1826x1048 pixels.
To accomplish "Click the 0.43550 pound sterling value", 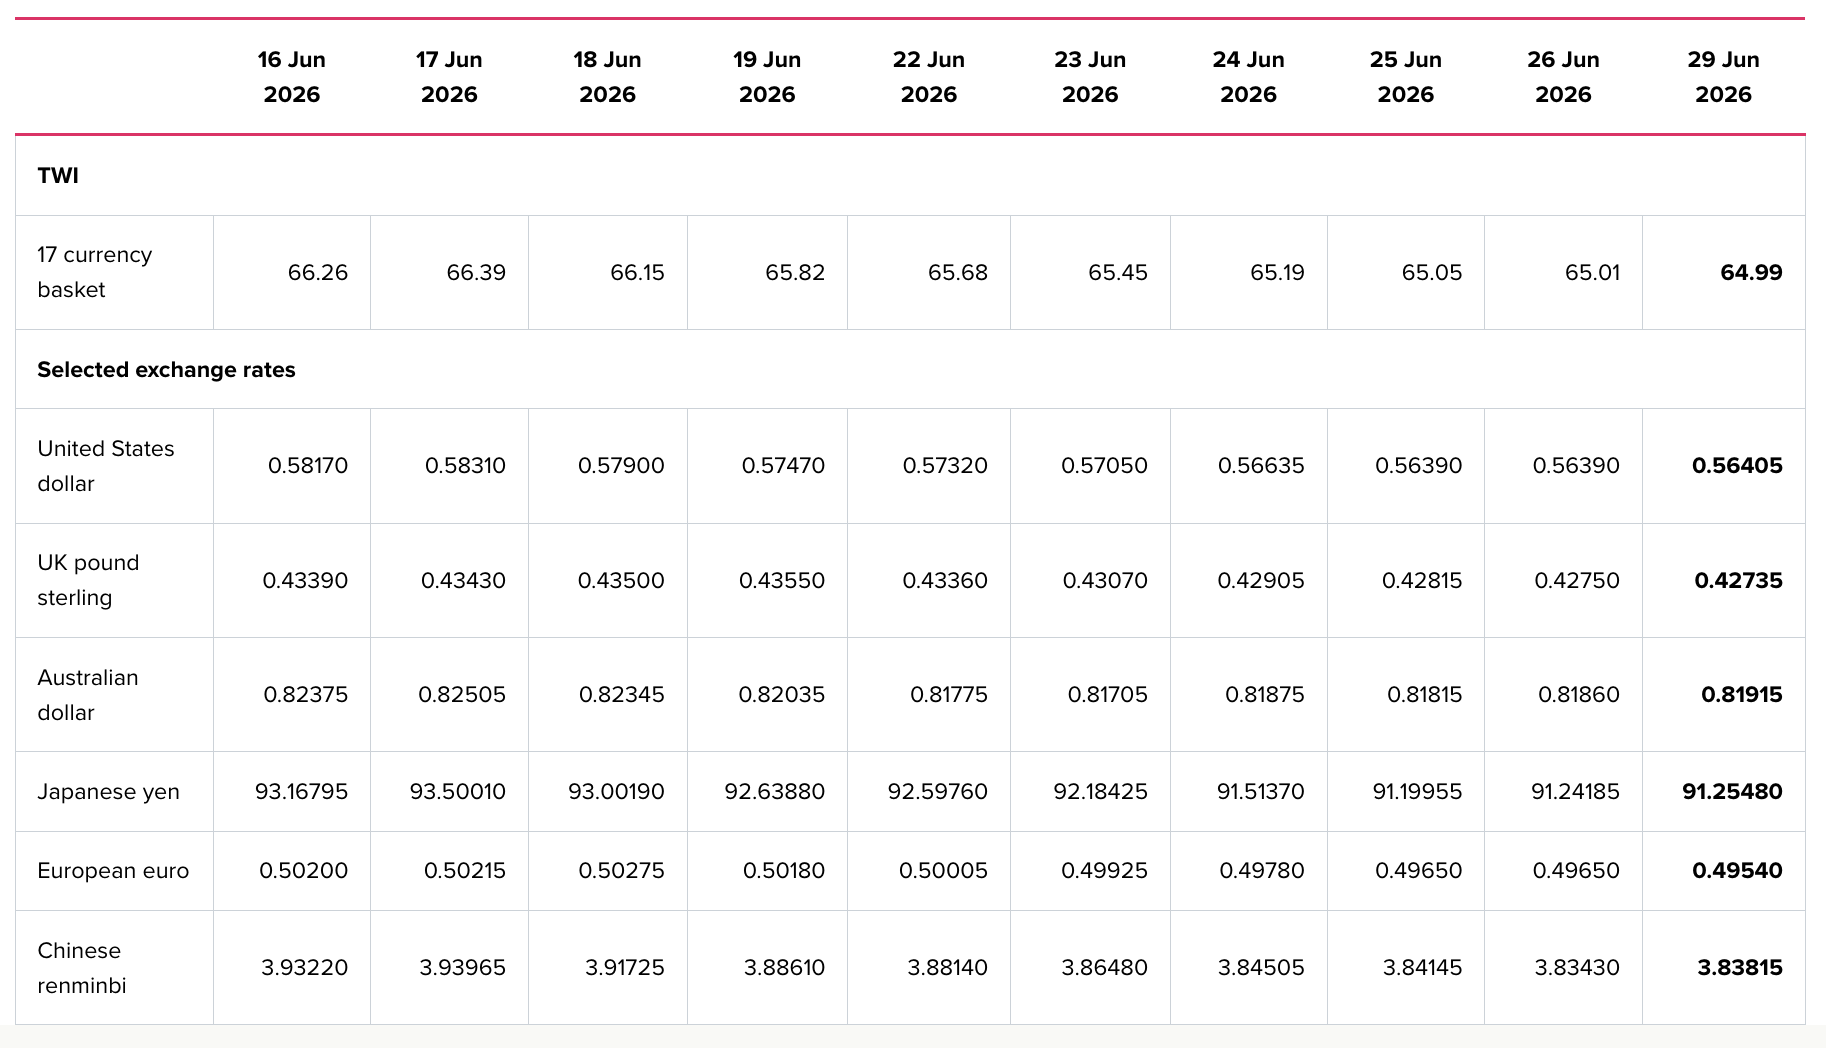I will tap(782, 580).
